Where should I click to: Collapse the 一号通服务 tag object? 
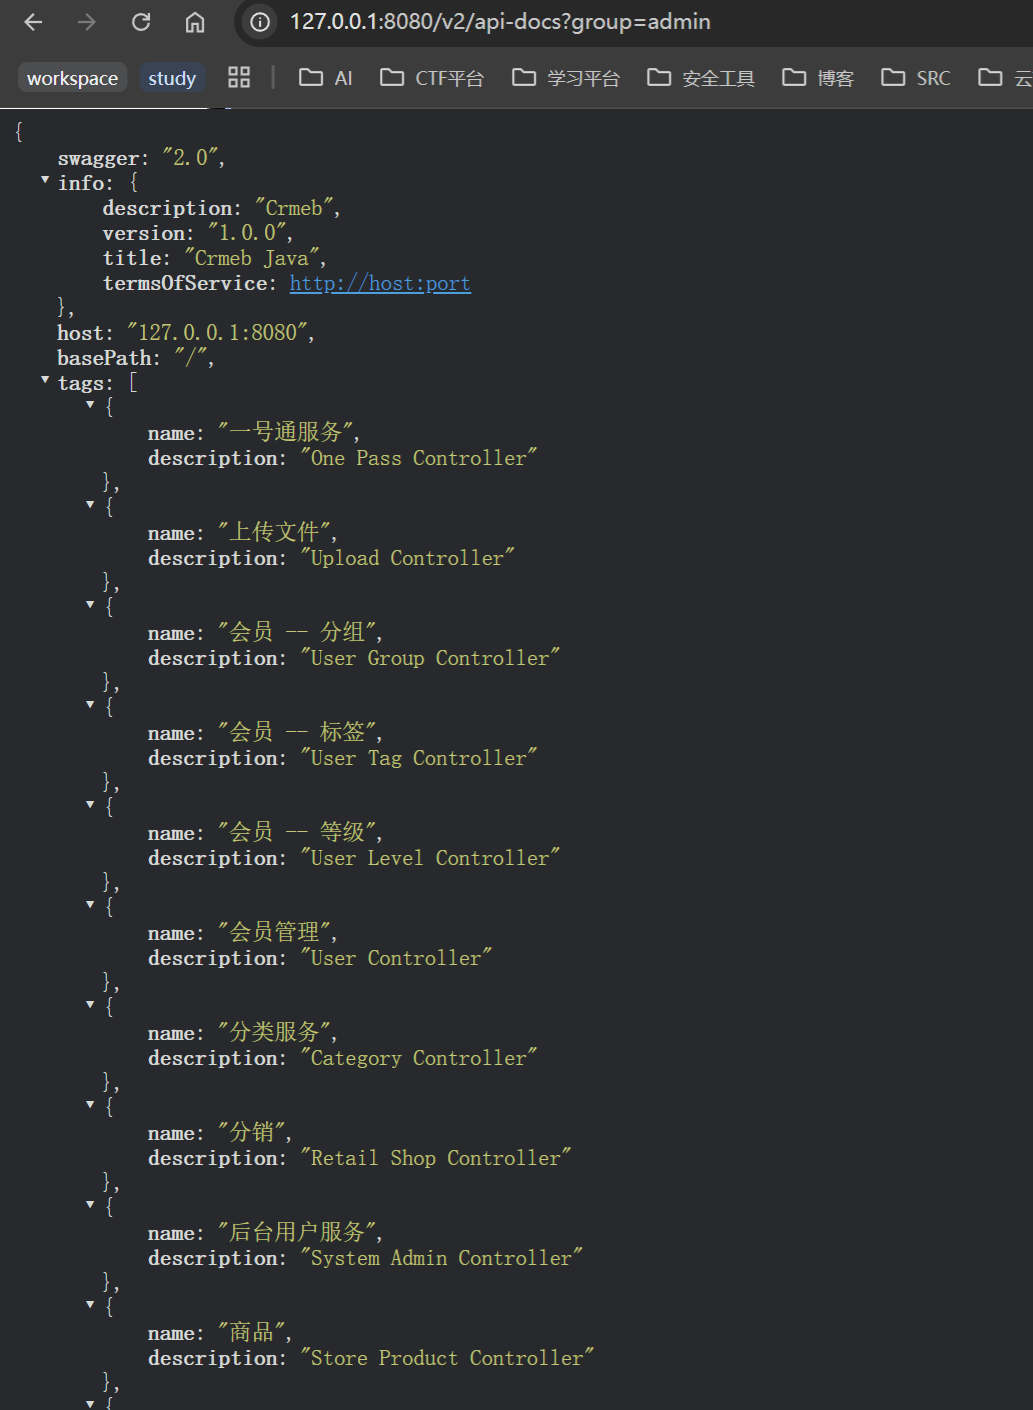[x=90, y=405]
